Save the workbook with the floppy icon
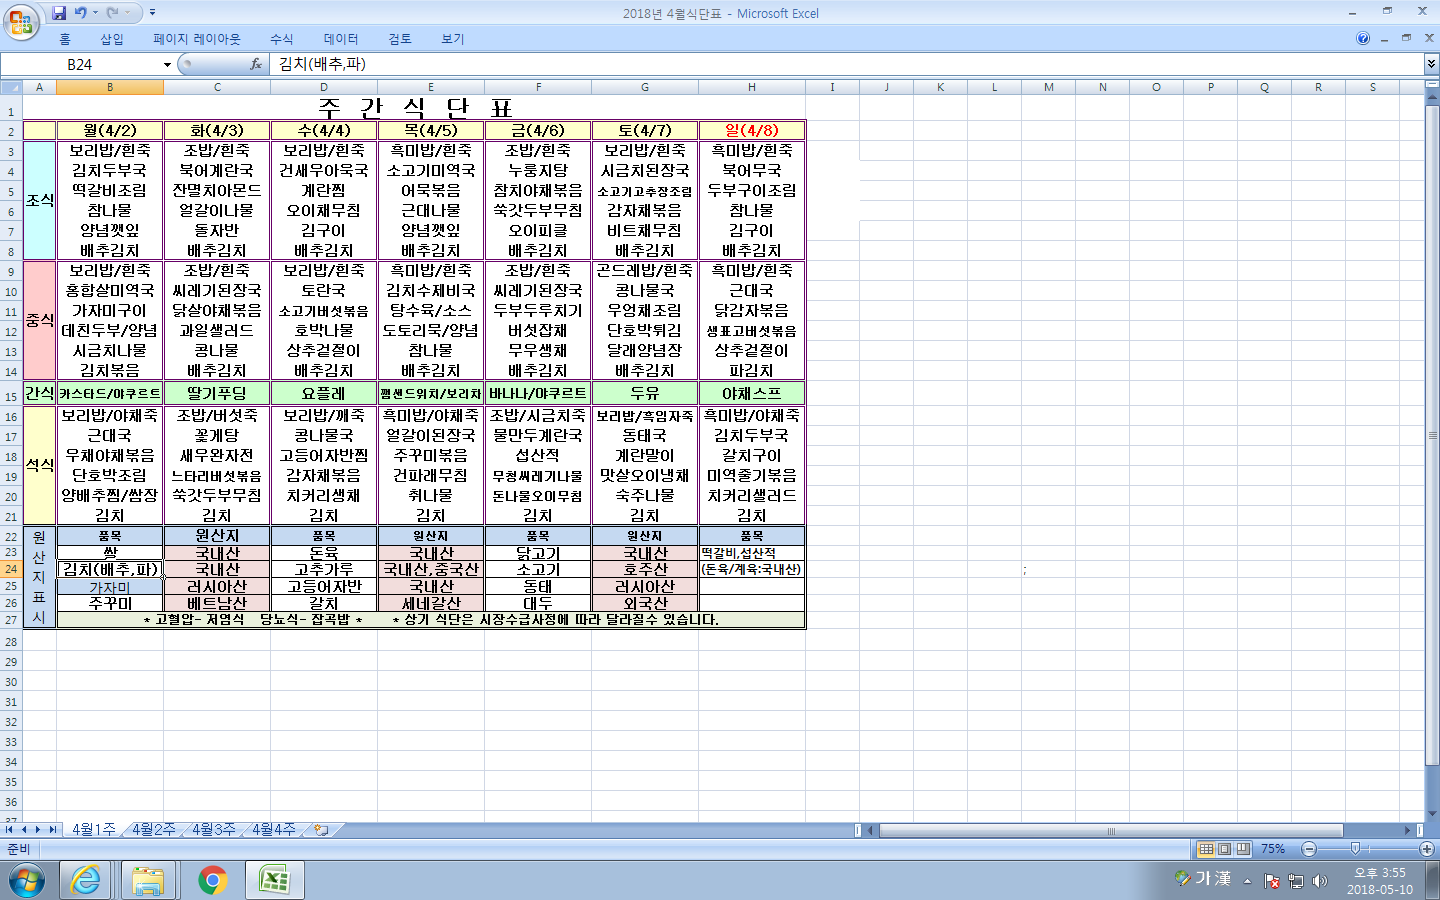Image resolution: width=1440 pixels, height=900 pixels. [59, 13]
